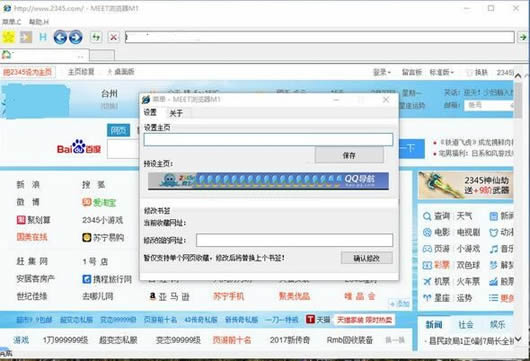530x361 pixels.
Task: Click the 保存 button
Action: (x=349, y=155)
